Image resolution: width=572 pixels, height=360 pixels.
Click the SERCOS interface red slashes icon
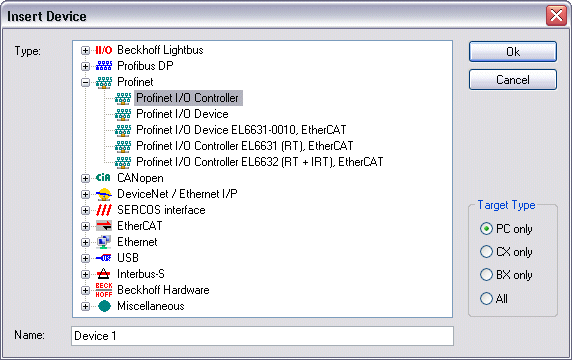(x=104, y=210)
